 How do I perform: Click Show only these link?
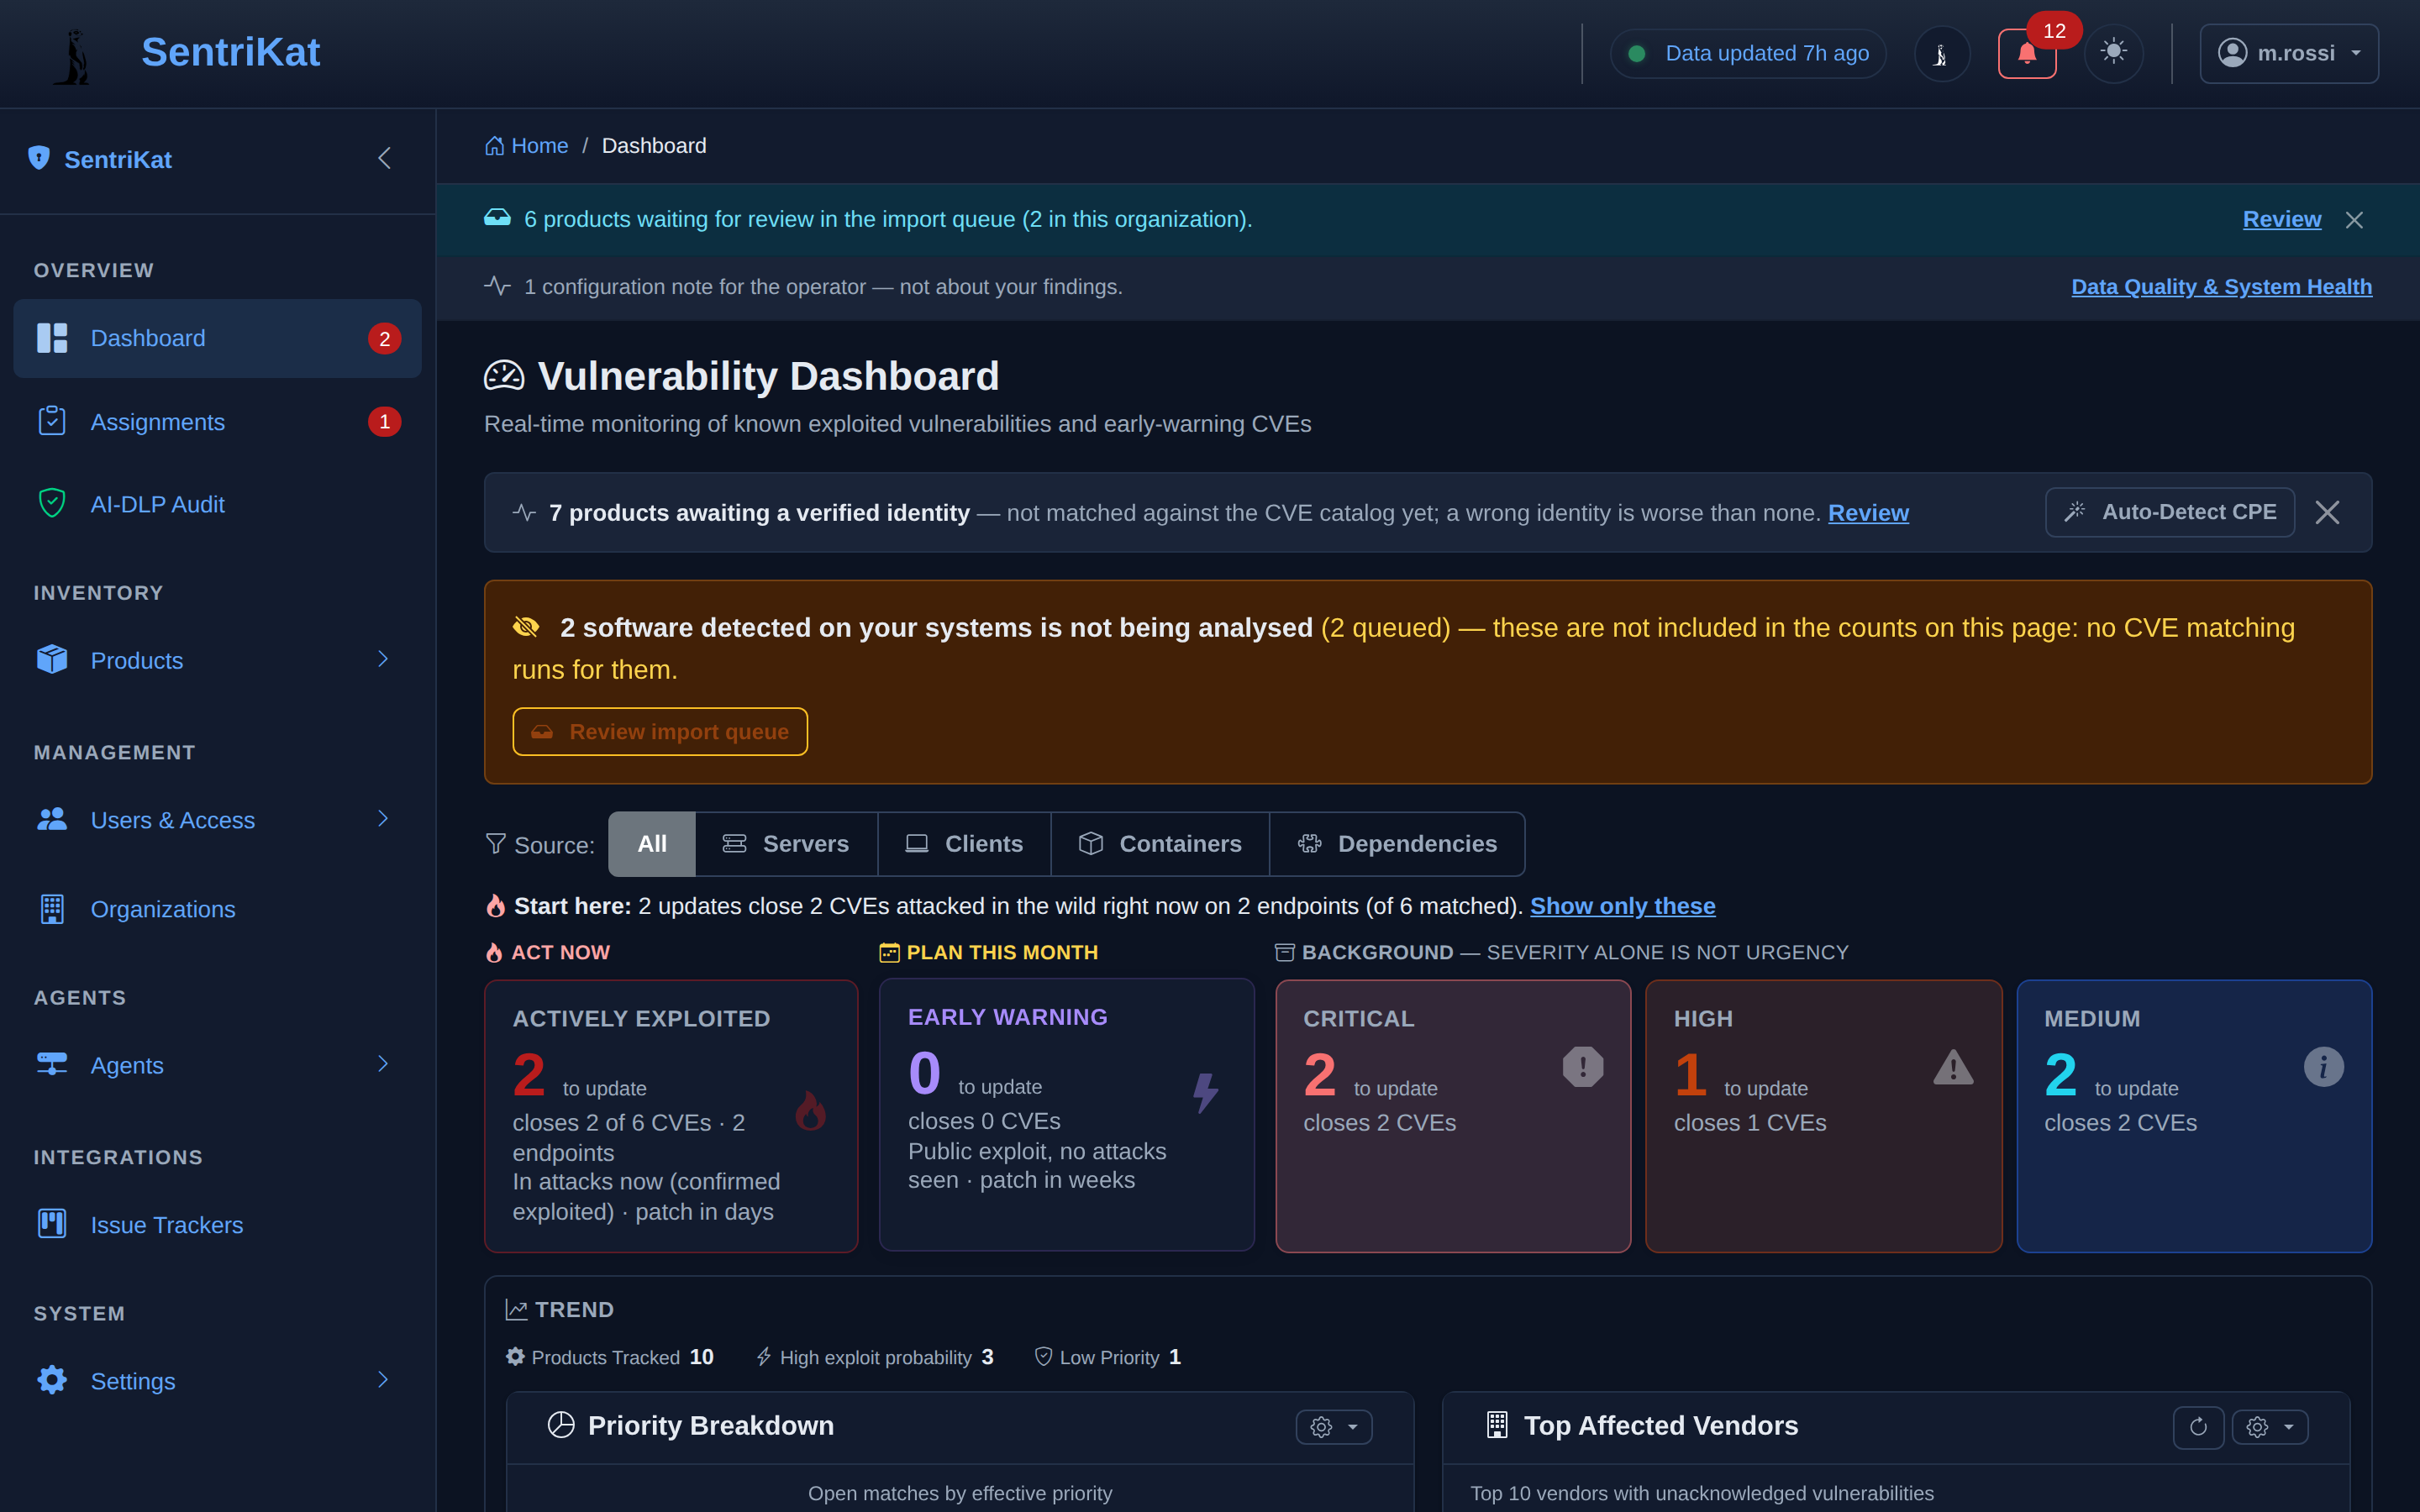coord(1622,906)
